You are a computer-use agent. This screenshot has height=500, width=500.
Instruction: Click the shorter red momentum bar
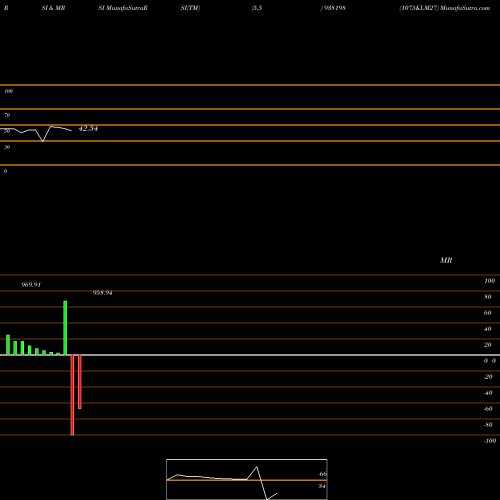coord(80,382)
